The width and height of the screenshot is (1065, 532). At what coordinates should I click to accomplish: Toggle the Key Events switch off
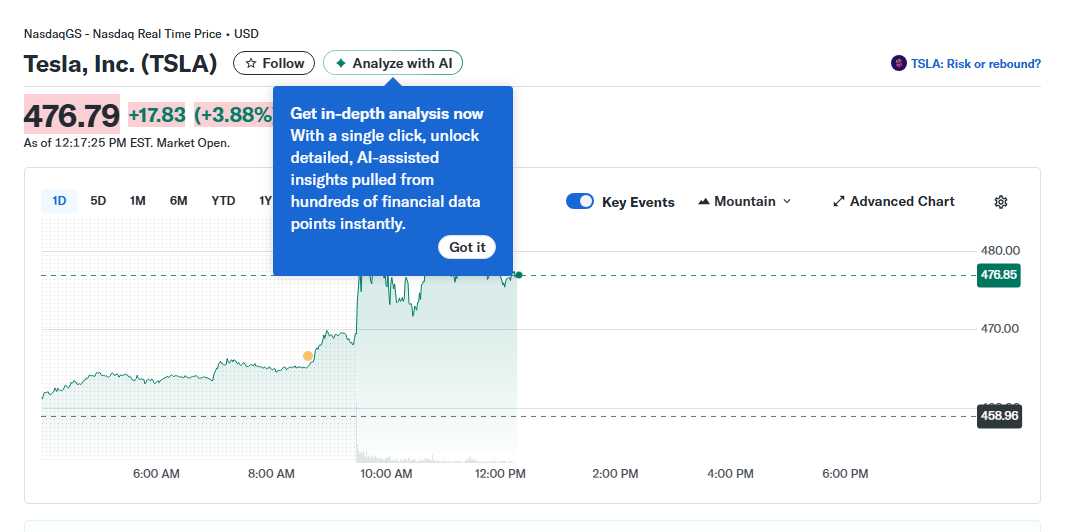click(x=580, y=201)
